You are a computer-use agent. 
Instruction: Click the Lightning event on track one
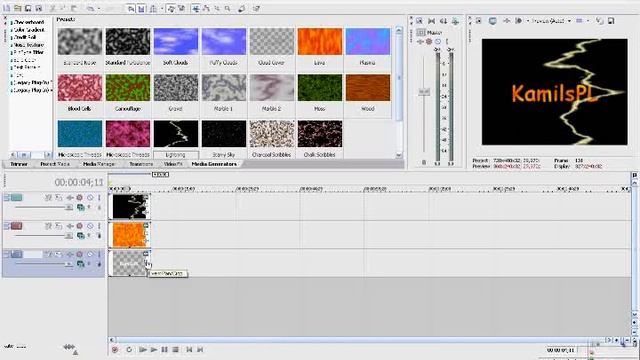[129, 206]
